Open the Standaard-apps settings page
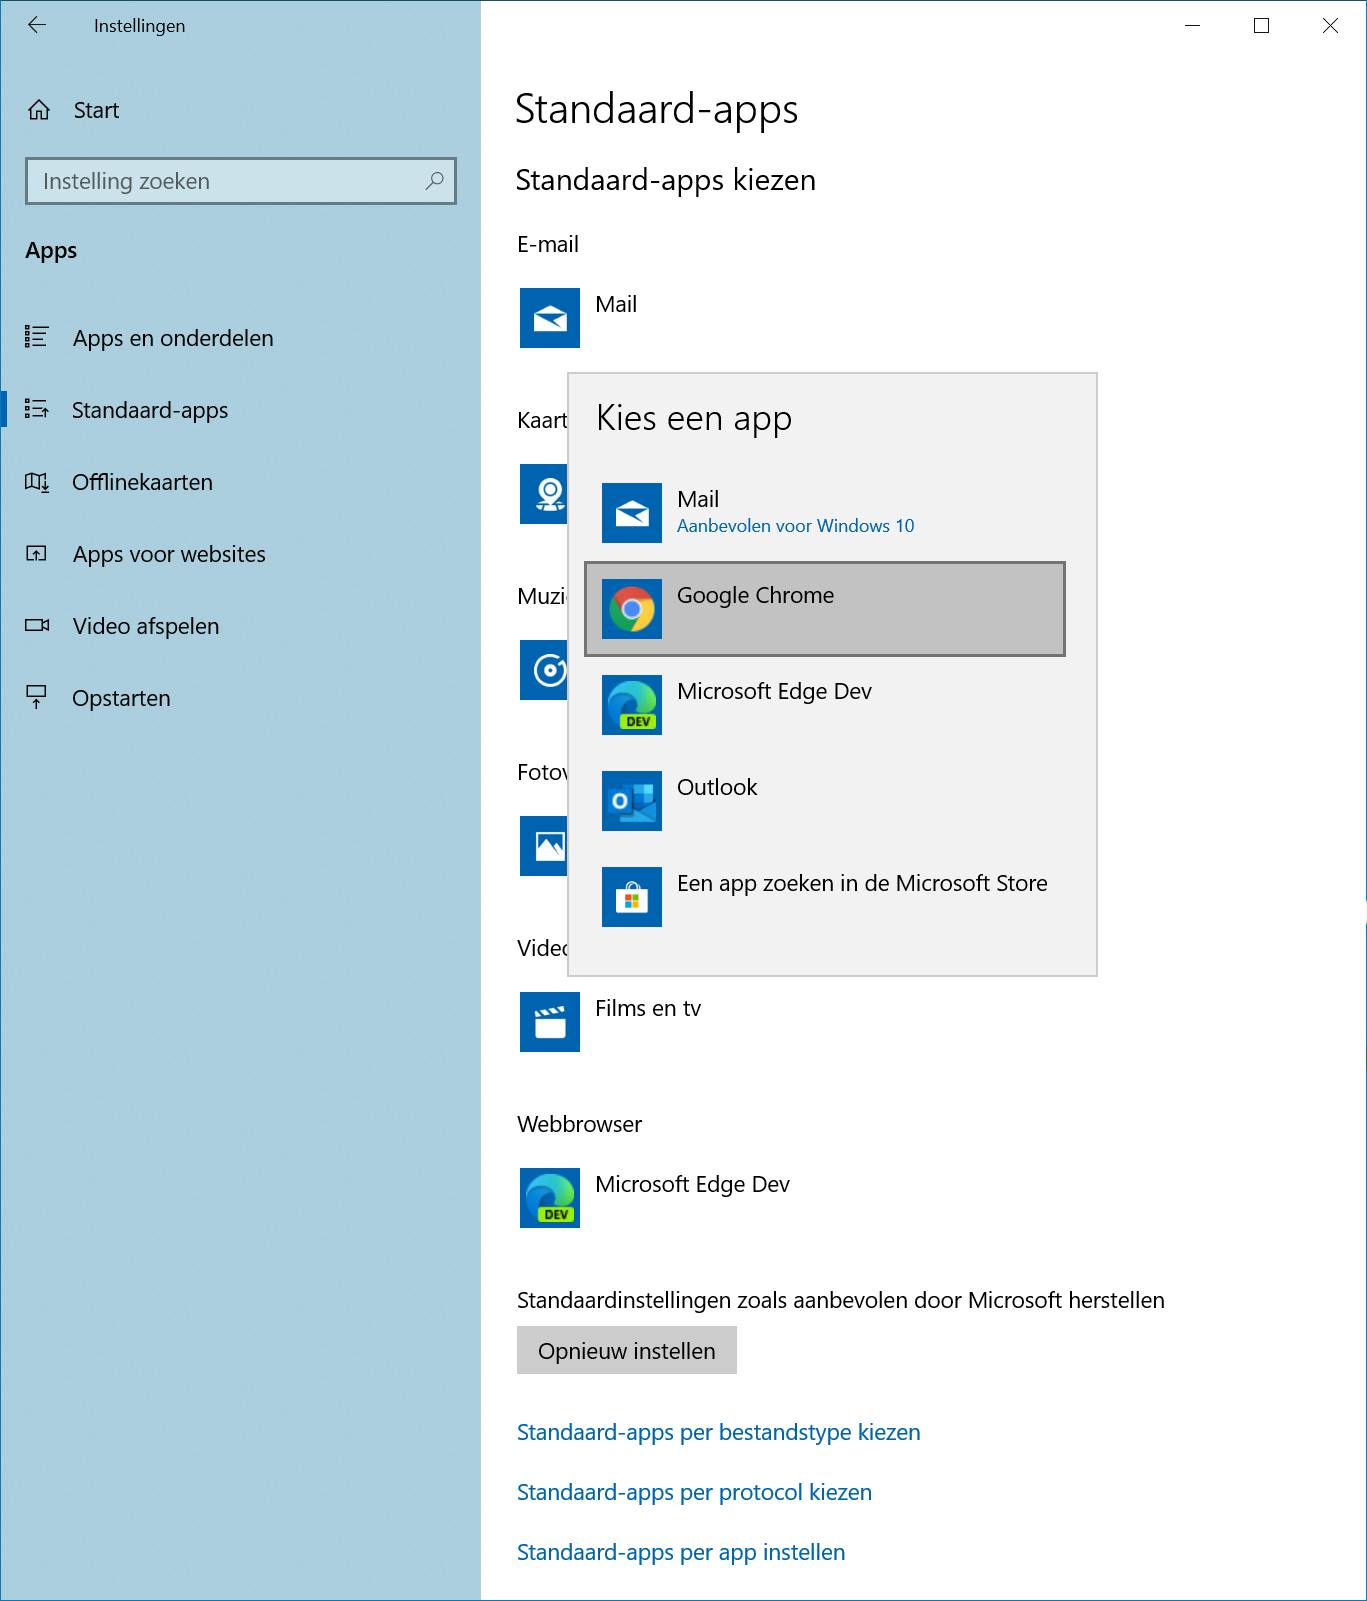This screenshot has width=1367, height=1601. coord(240,410)
